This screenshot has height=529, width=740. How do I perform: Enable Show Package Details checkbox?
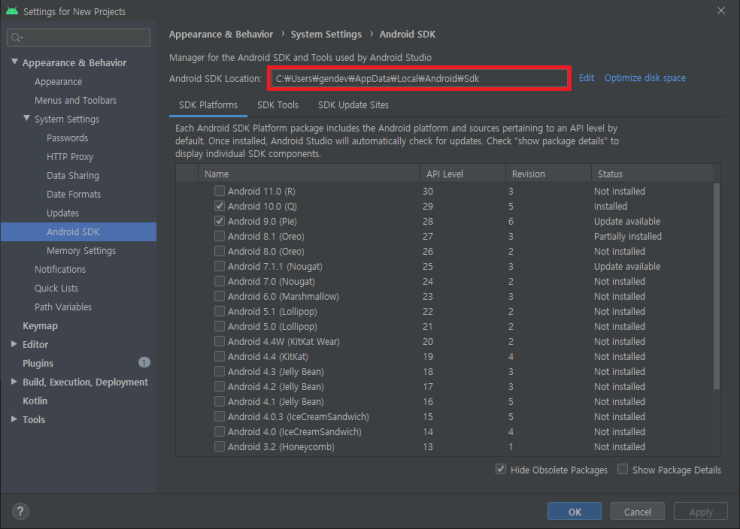click(623, 470)
